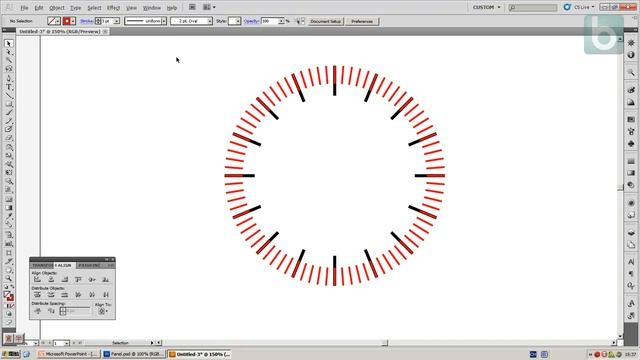Select the Paintbrush tool
Viewport: 640px width, 360px height.
[x=9, y=113]
